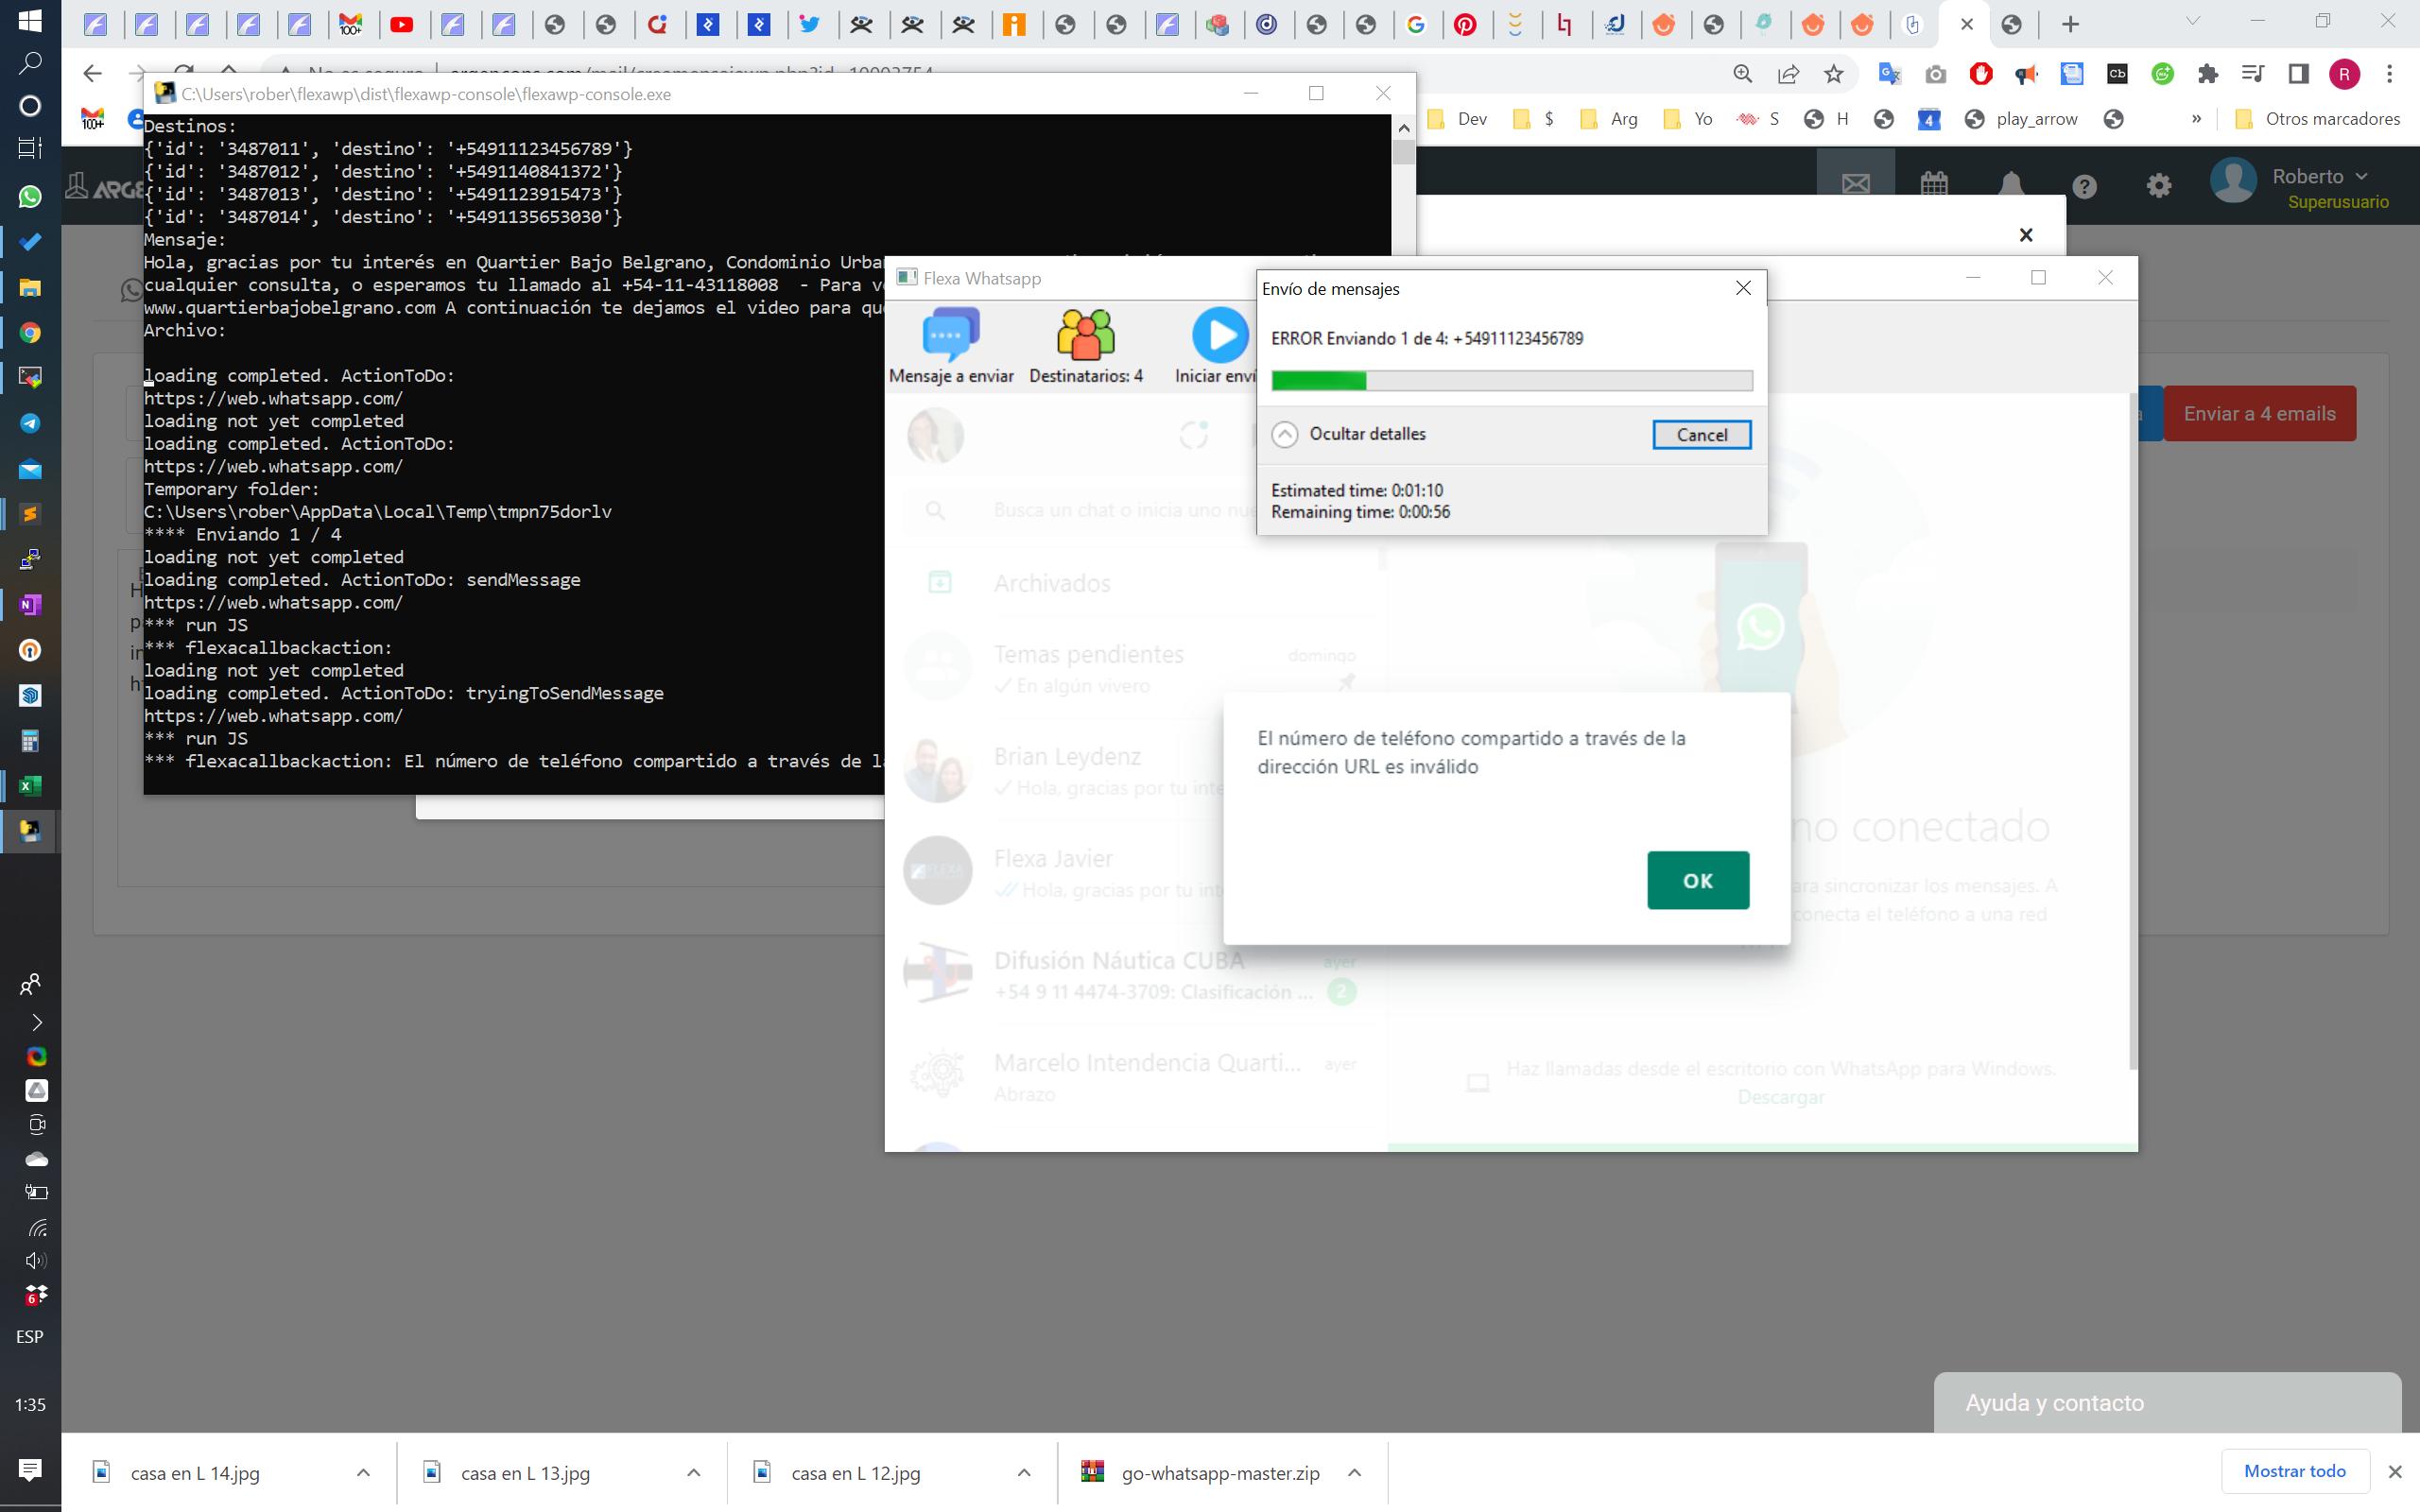Screen dimensions: 2420x1512
Task: Click the red 'Enviar a 4 emails' button
Action: click(x=2260, y=414)
